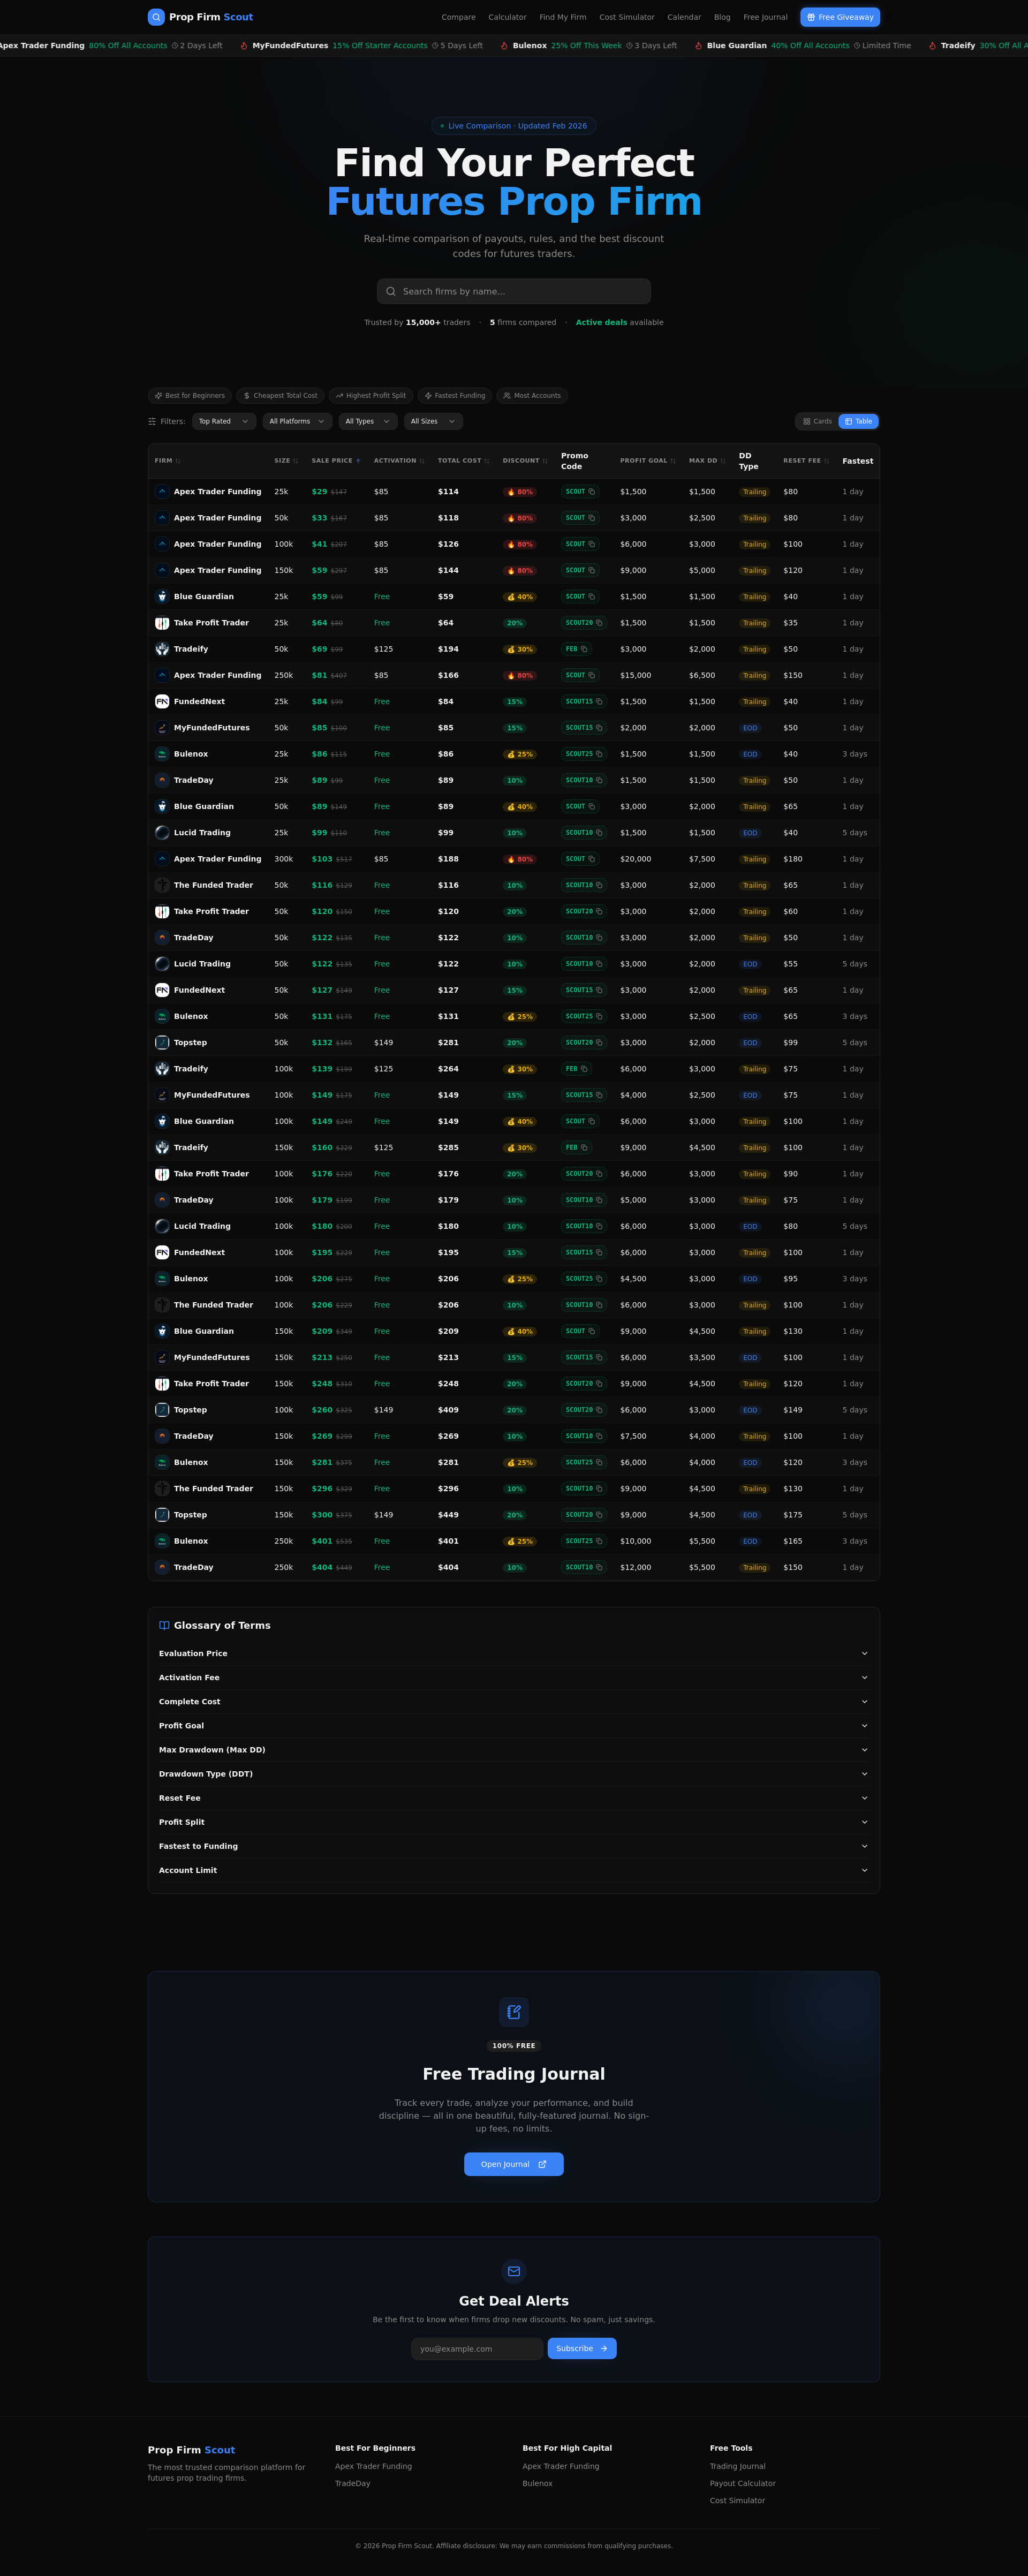
Task: Copy SCOUT10 code in TradeDay 250k row
Action: pos(583,1568)
